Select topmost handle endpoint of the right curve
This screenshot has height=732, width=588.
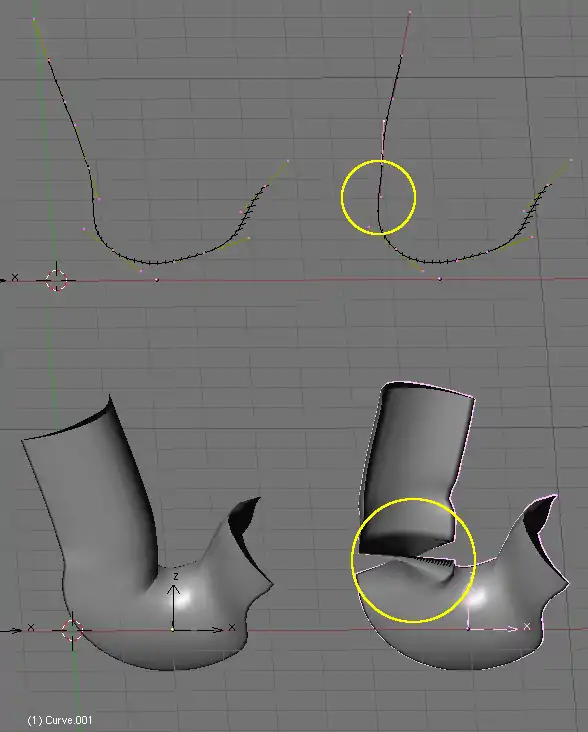point(410,12)
